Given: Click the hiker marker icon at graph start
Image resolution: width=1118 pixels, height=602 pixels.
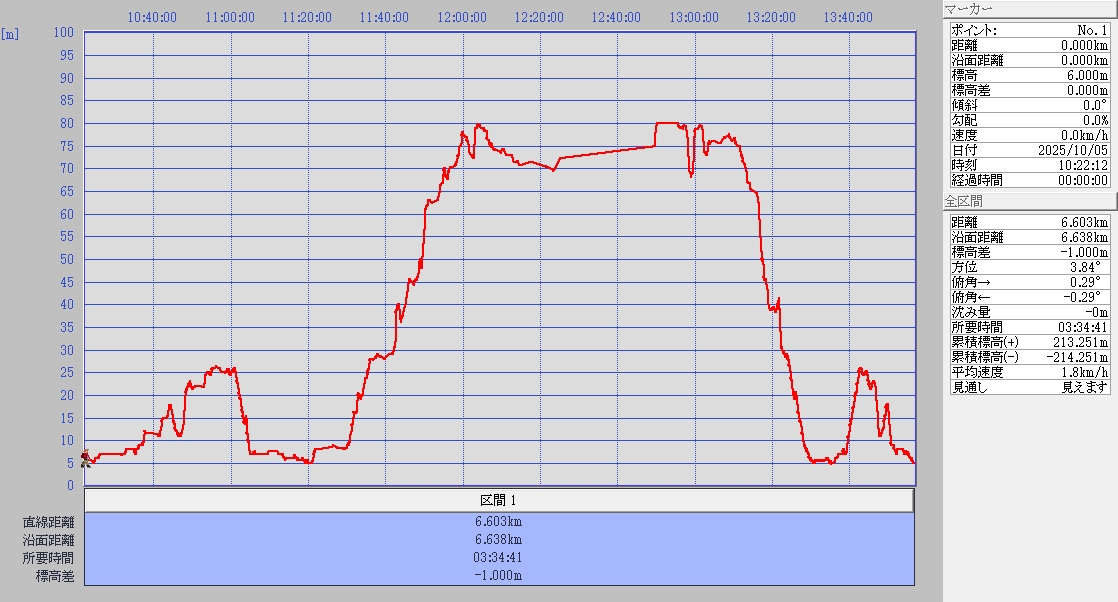Looking at the screenshot, I should tap(86, 458).
